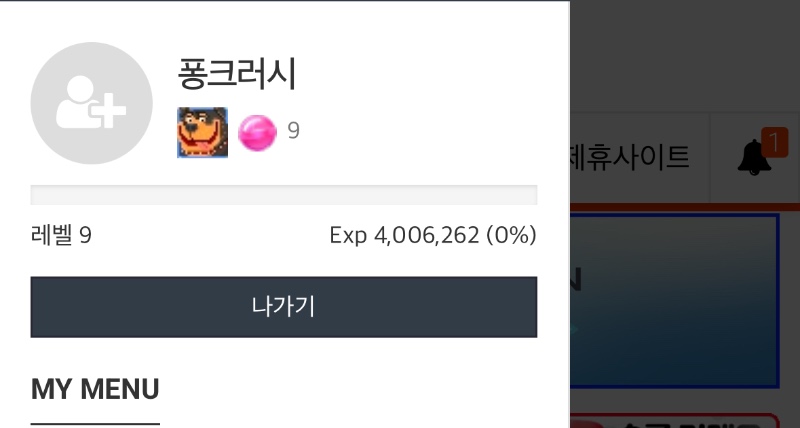Image resolution: width=800 pixels, height=428 pixels.
Task: Click the letter N on dark banner
Action: (x=576, y=280)
